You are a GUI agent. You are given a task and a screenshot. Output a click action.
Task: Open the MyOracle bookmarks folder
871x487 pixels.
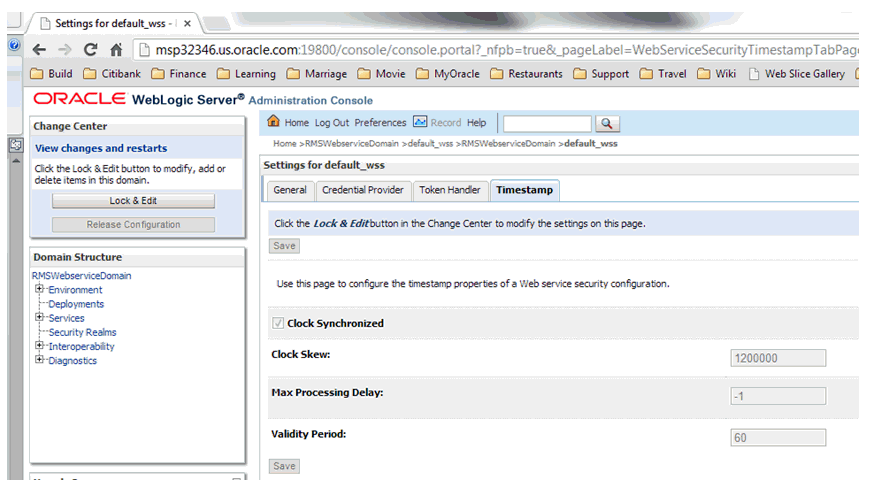point(448,74)
